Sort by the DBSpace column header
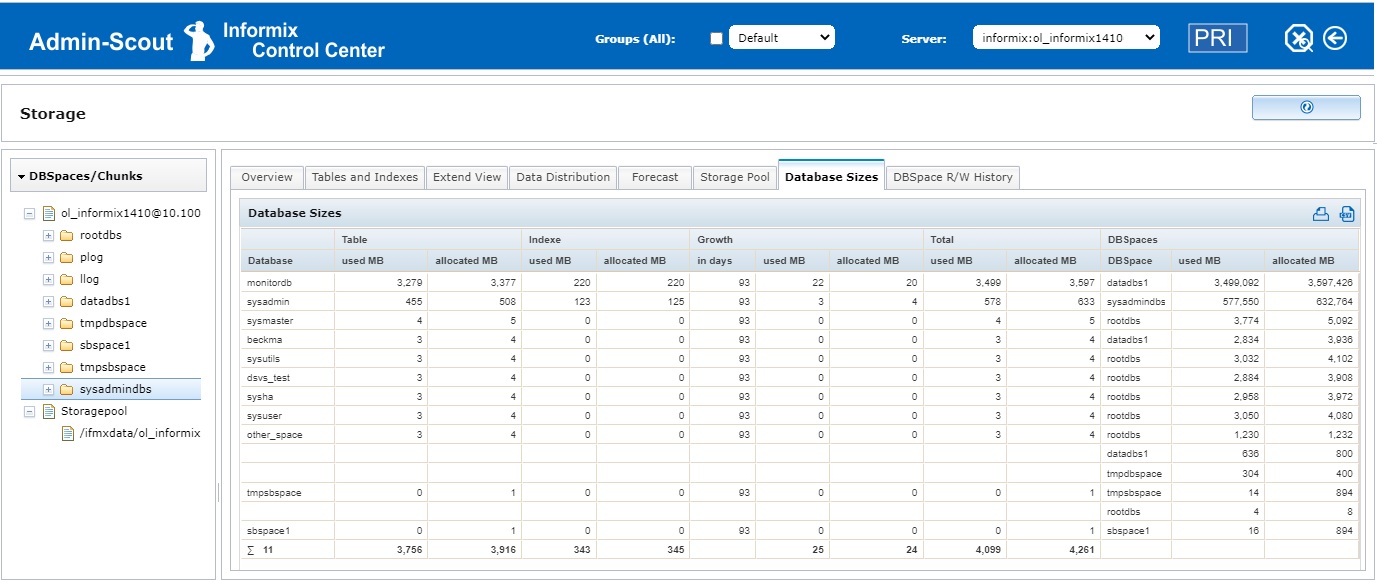This screenshot has width=1377, height=583. point(1137,261)
